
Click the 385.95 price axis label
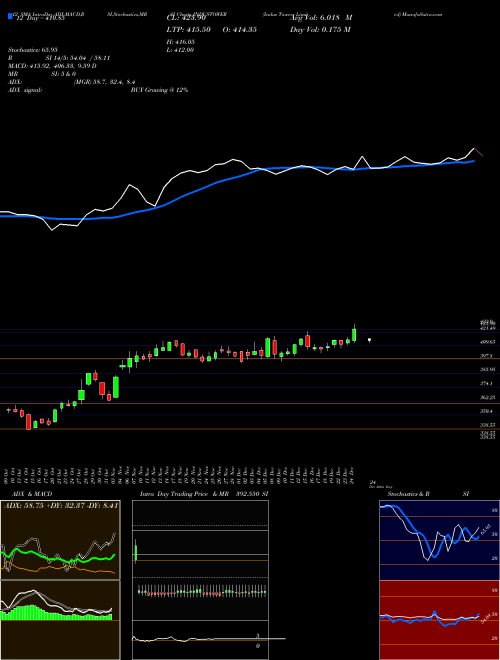tap(487, 370)
